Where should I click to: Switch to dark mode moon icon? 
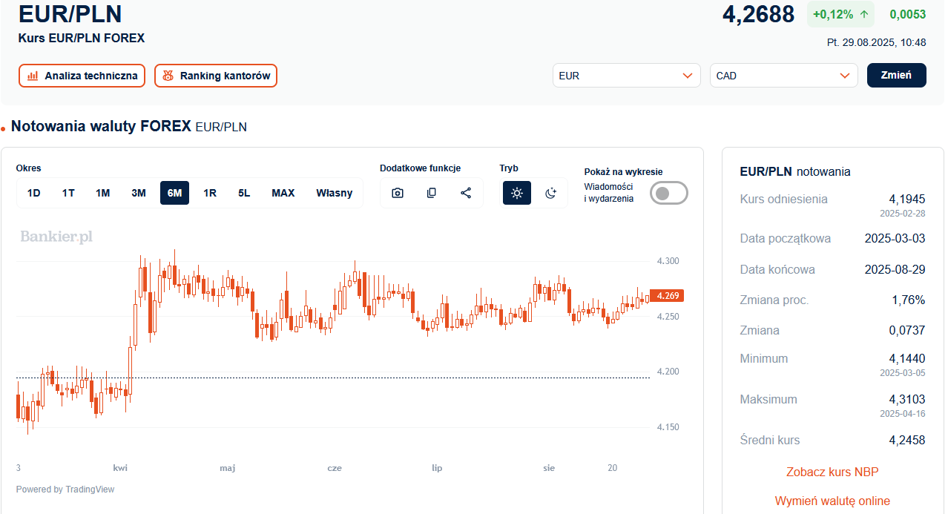point(550,193)
